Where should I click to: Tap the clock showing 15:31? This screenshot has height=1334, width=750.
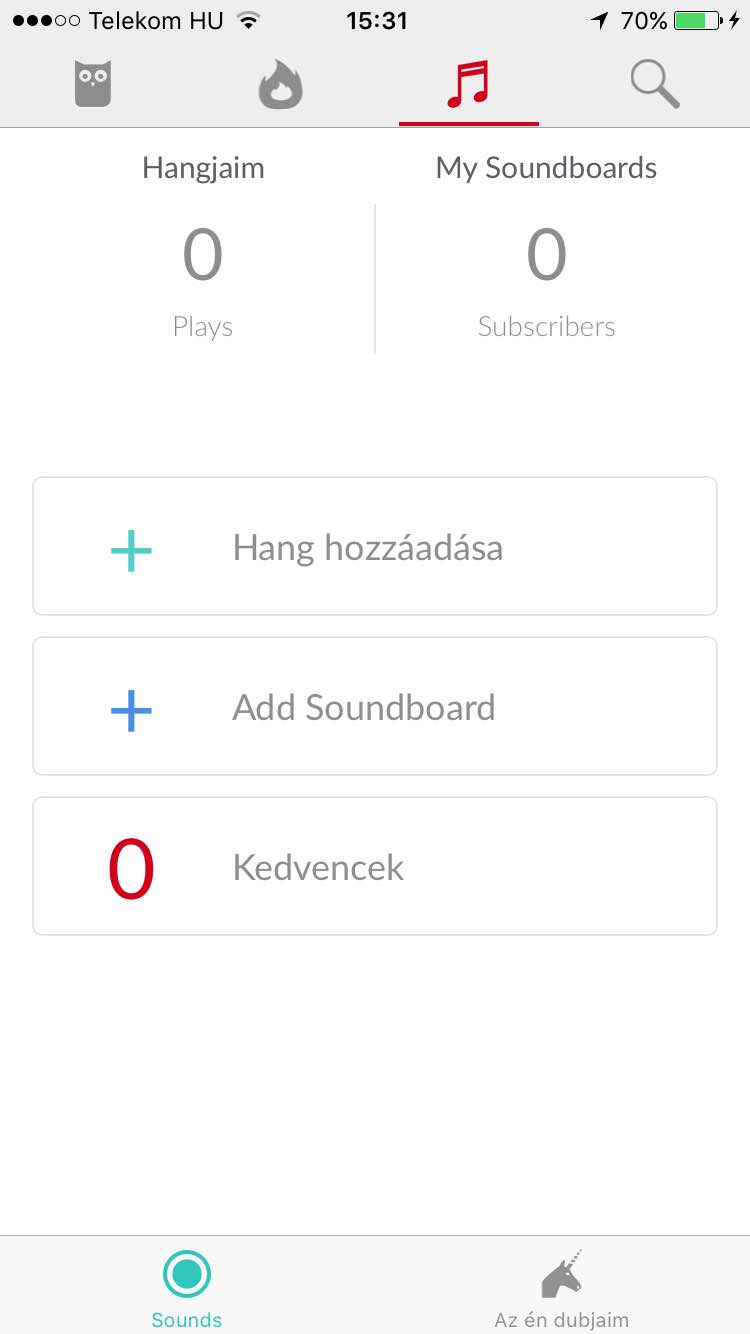(376, 20)
